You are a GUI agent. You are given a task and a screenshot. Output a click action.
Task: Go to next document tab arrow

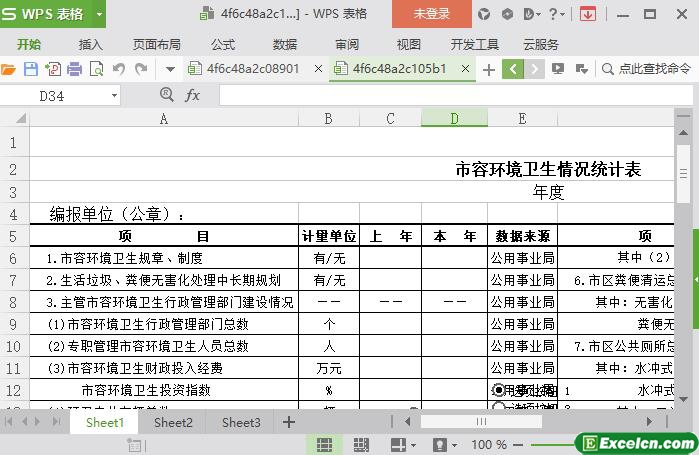[534, 69]
